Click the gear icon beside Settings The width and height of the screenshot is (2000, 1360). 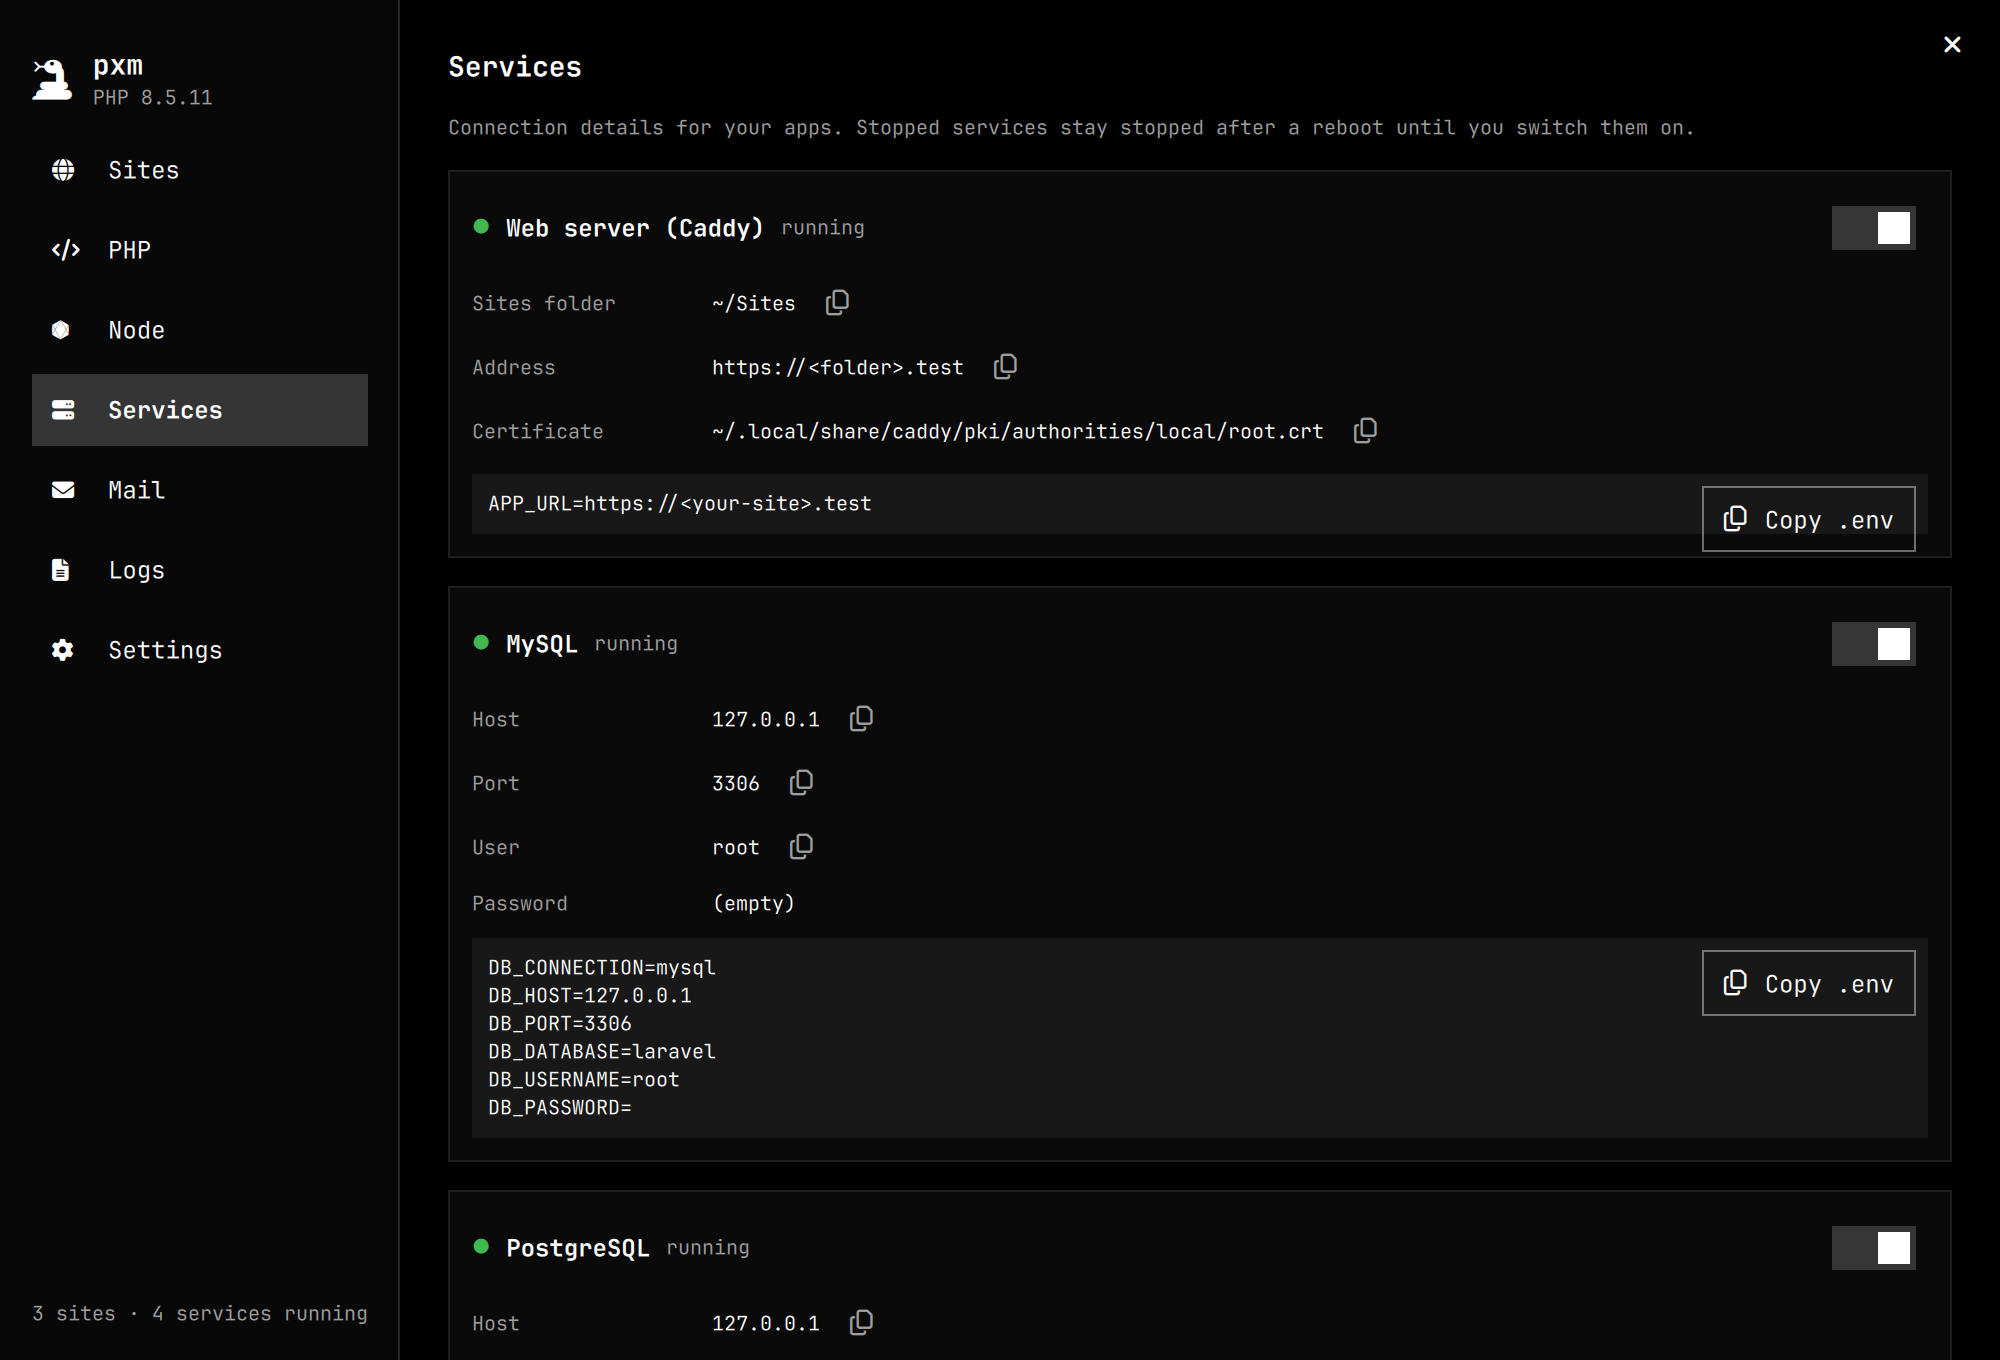(x=63, y=650)
